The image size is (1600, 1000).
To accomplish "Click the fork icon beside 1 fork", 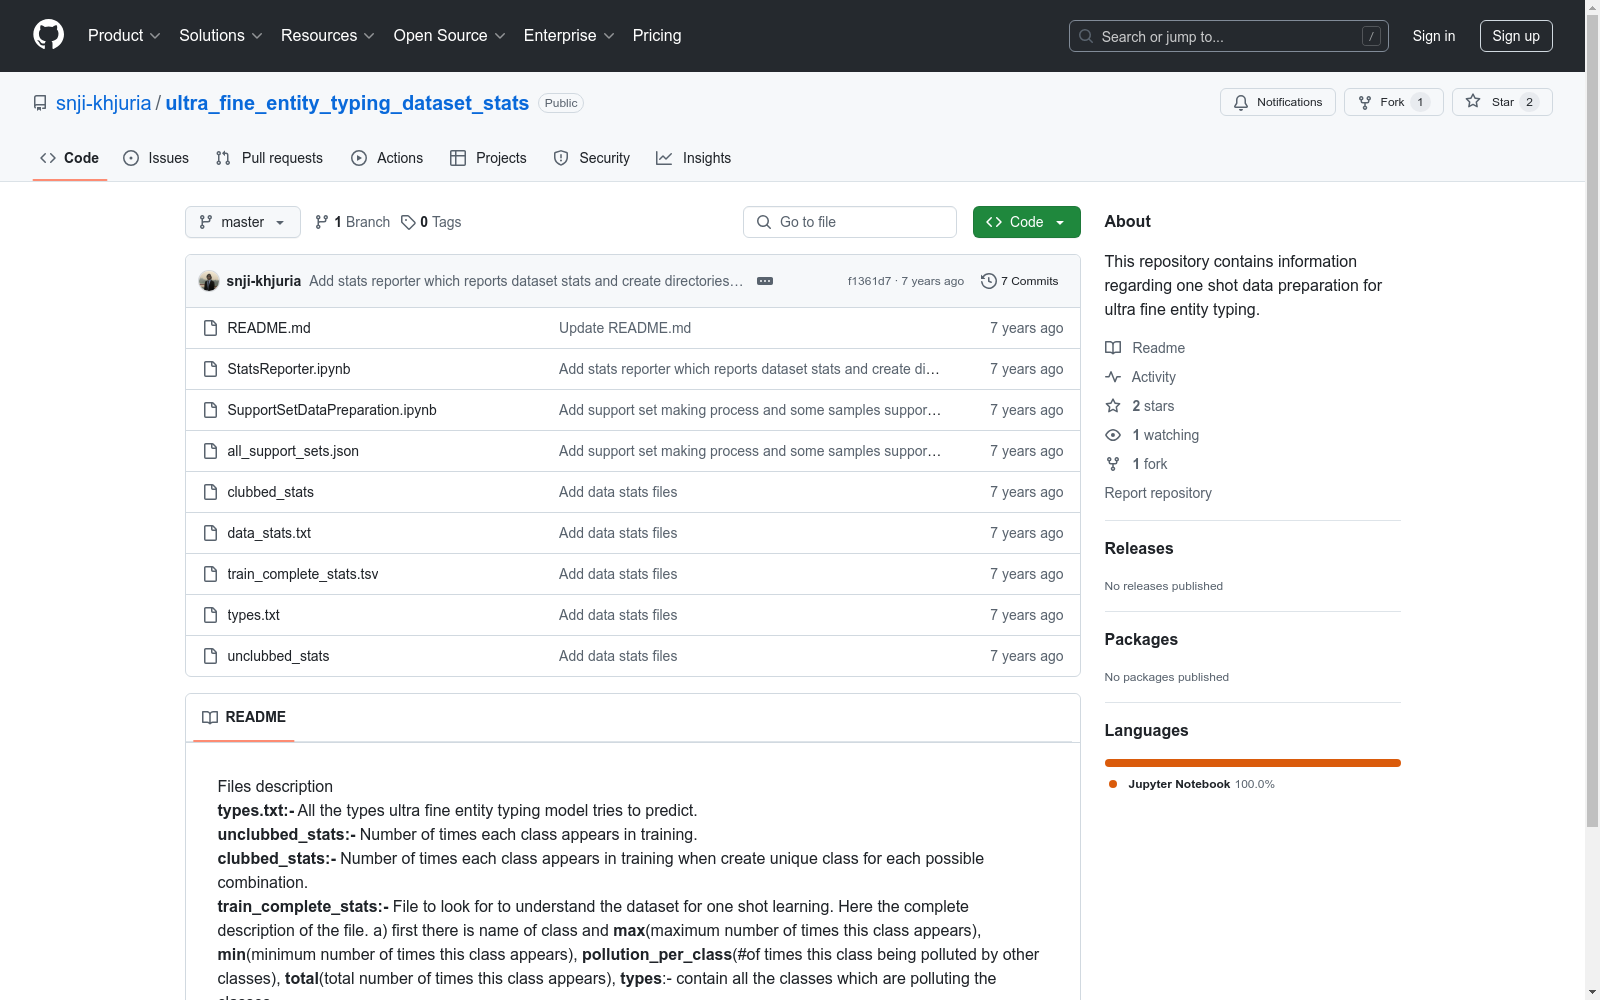I will click(1113, 464).
